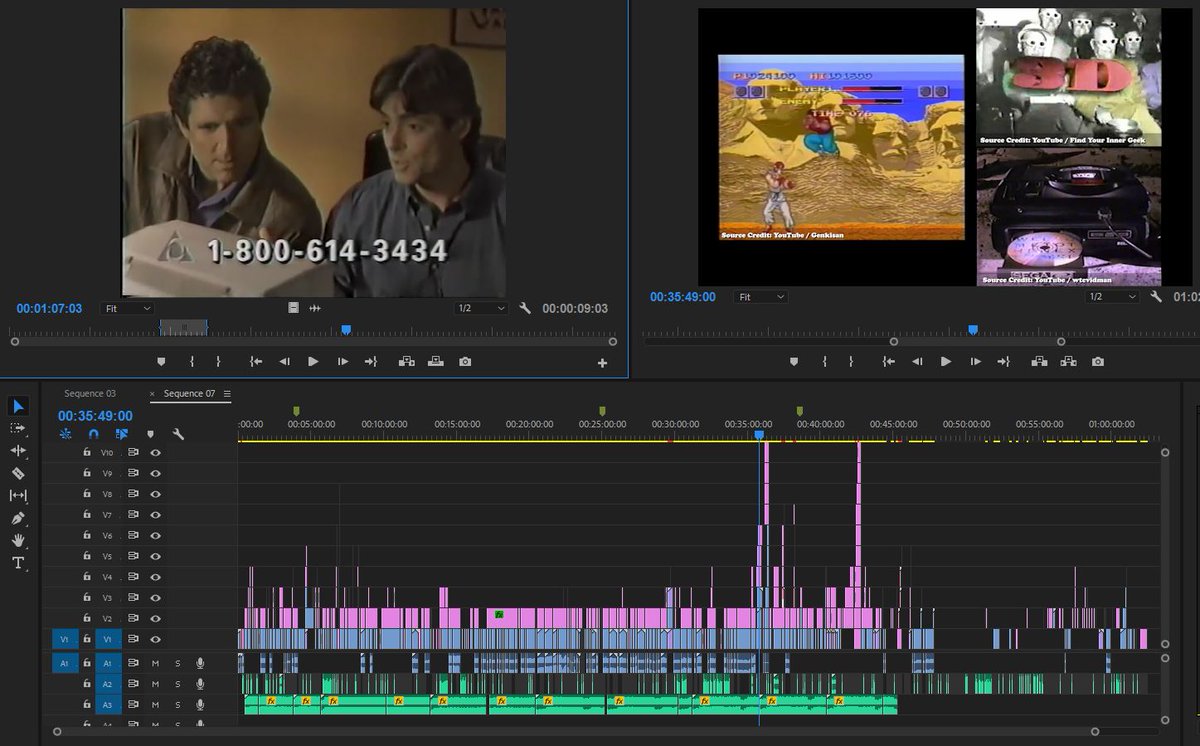Select the Type tool
Image resolution: width=1200 pixels, height=746 pixels.
coord(18,563)
